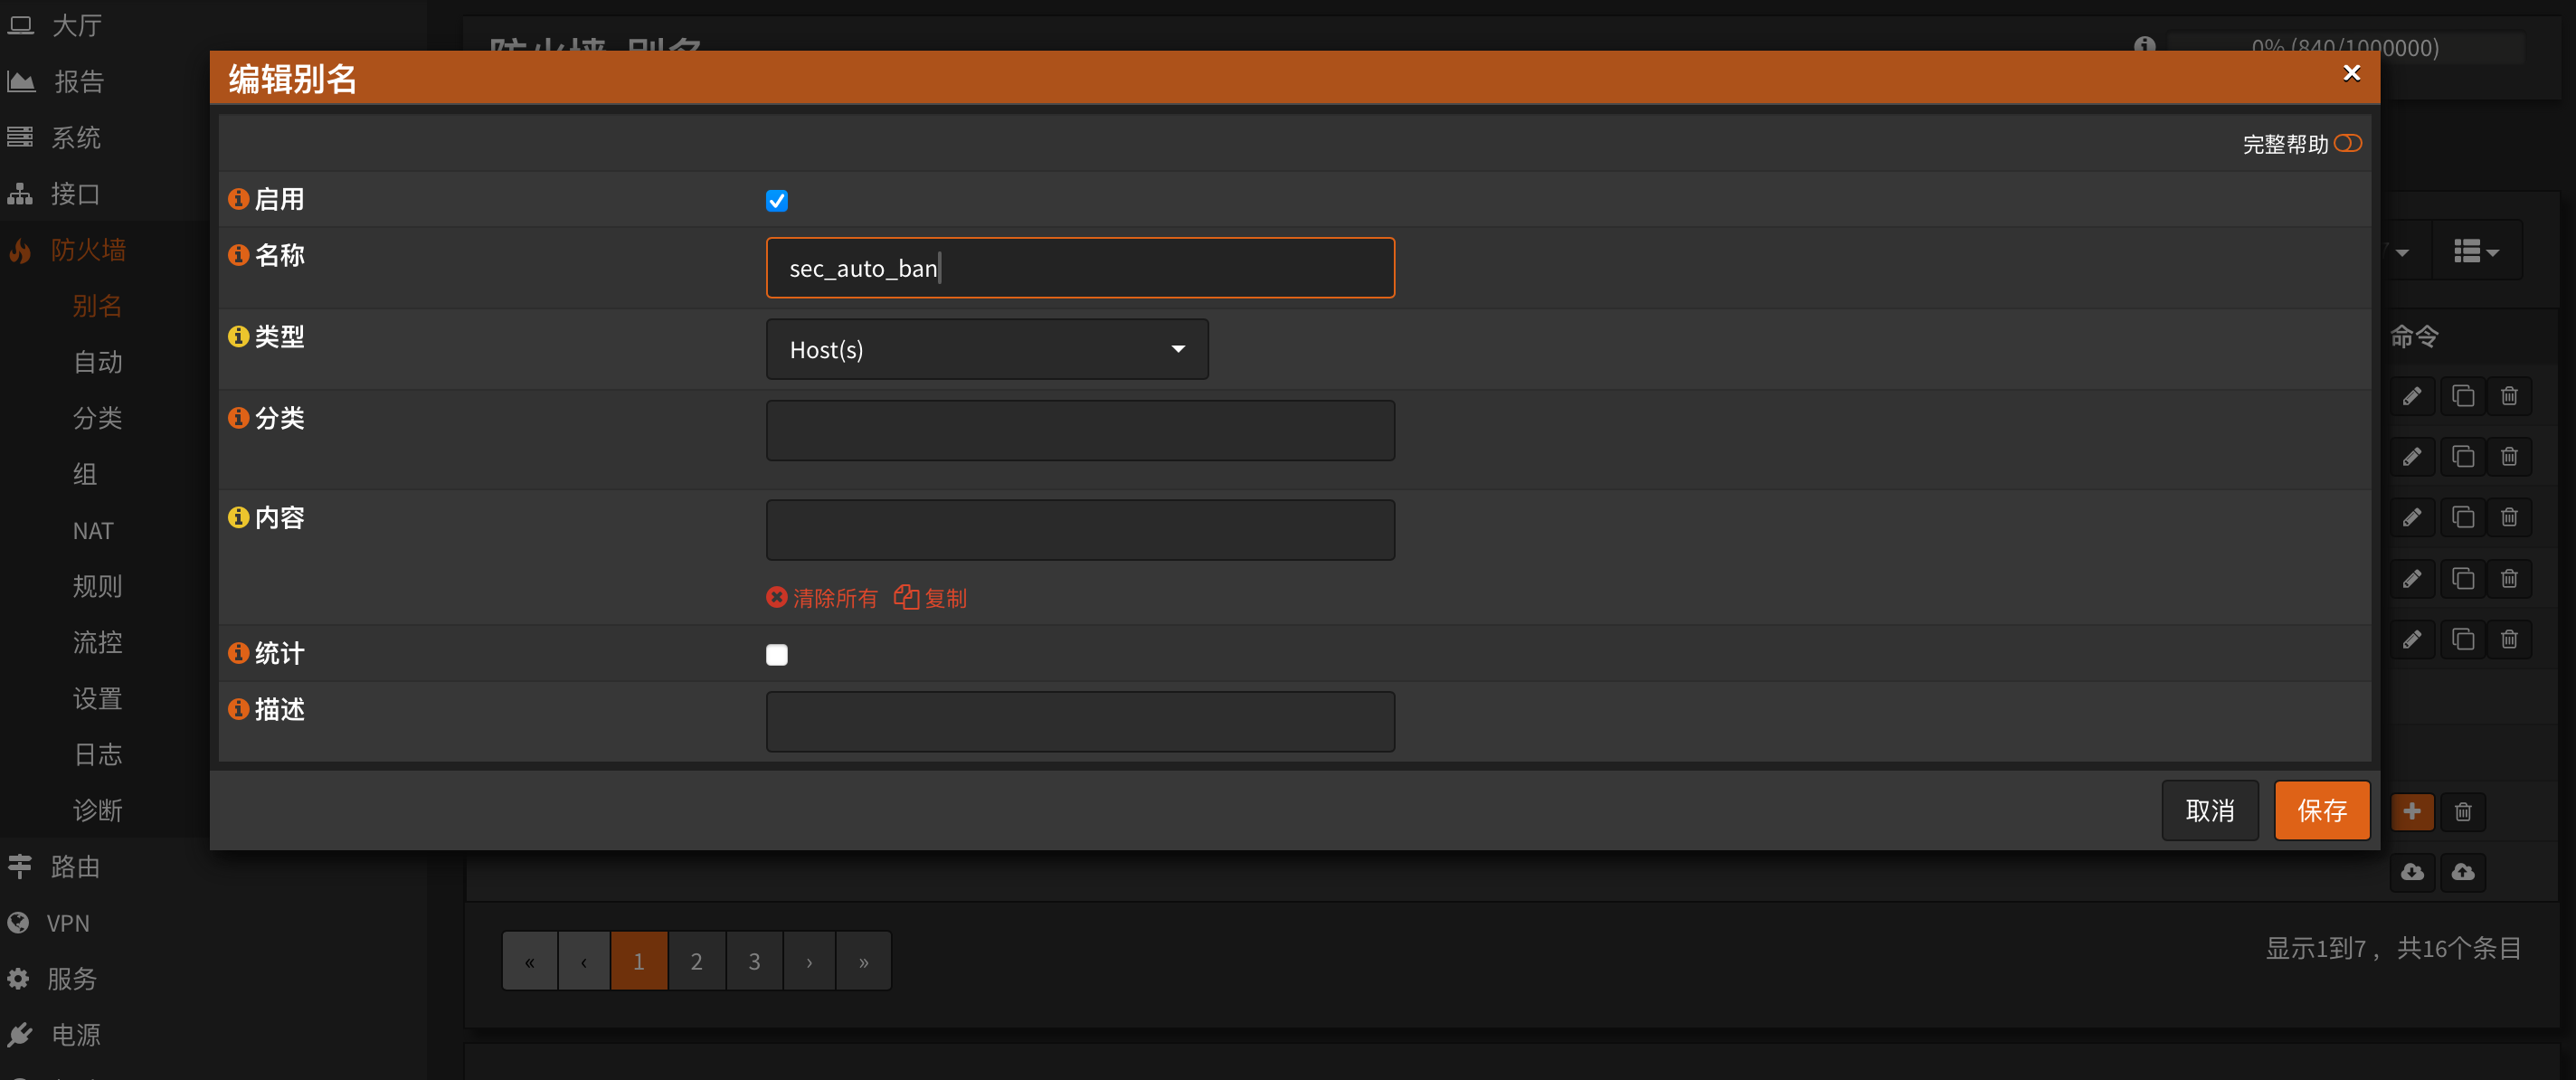Open the NAT sidebar menu item
2576x1080 pixels.
point(93,531)
